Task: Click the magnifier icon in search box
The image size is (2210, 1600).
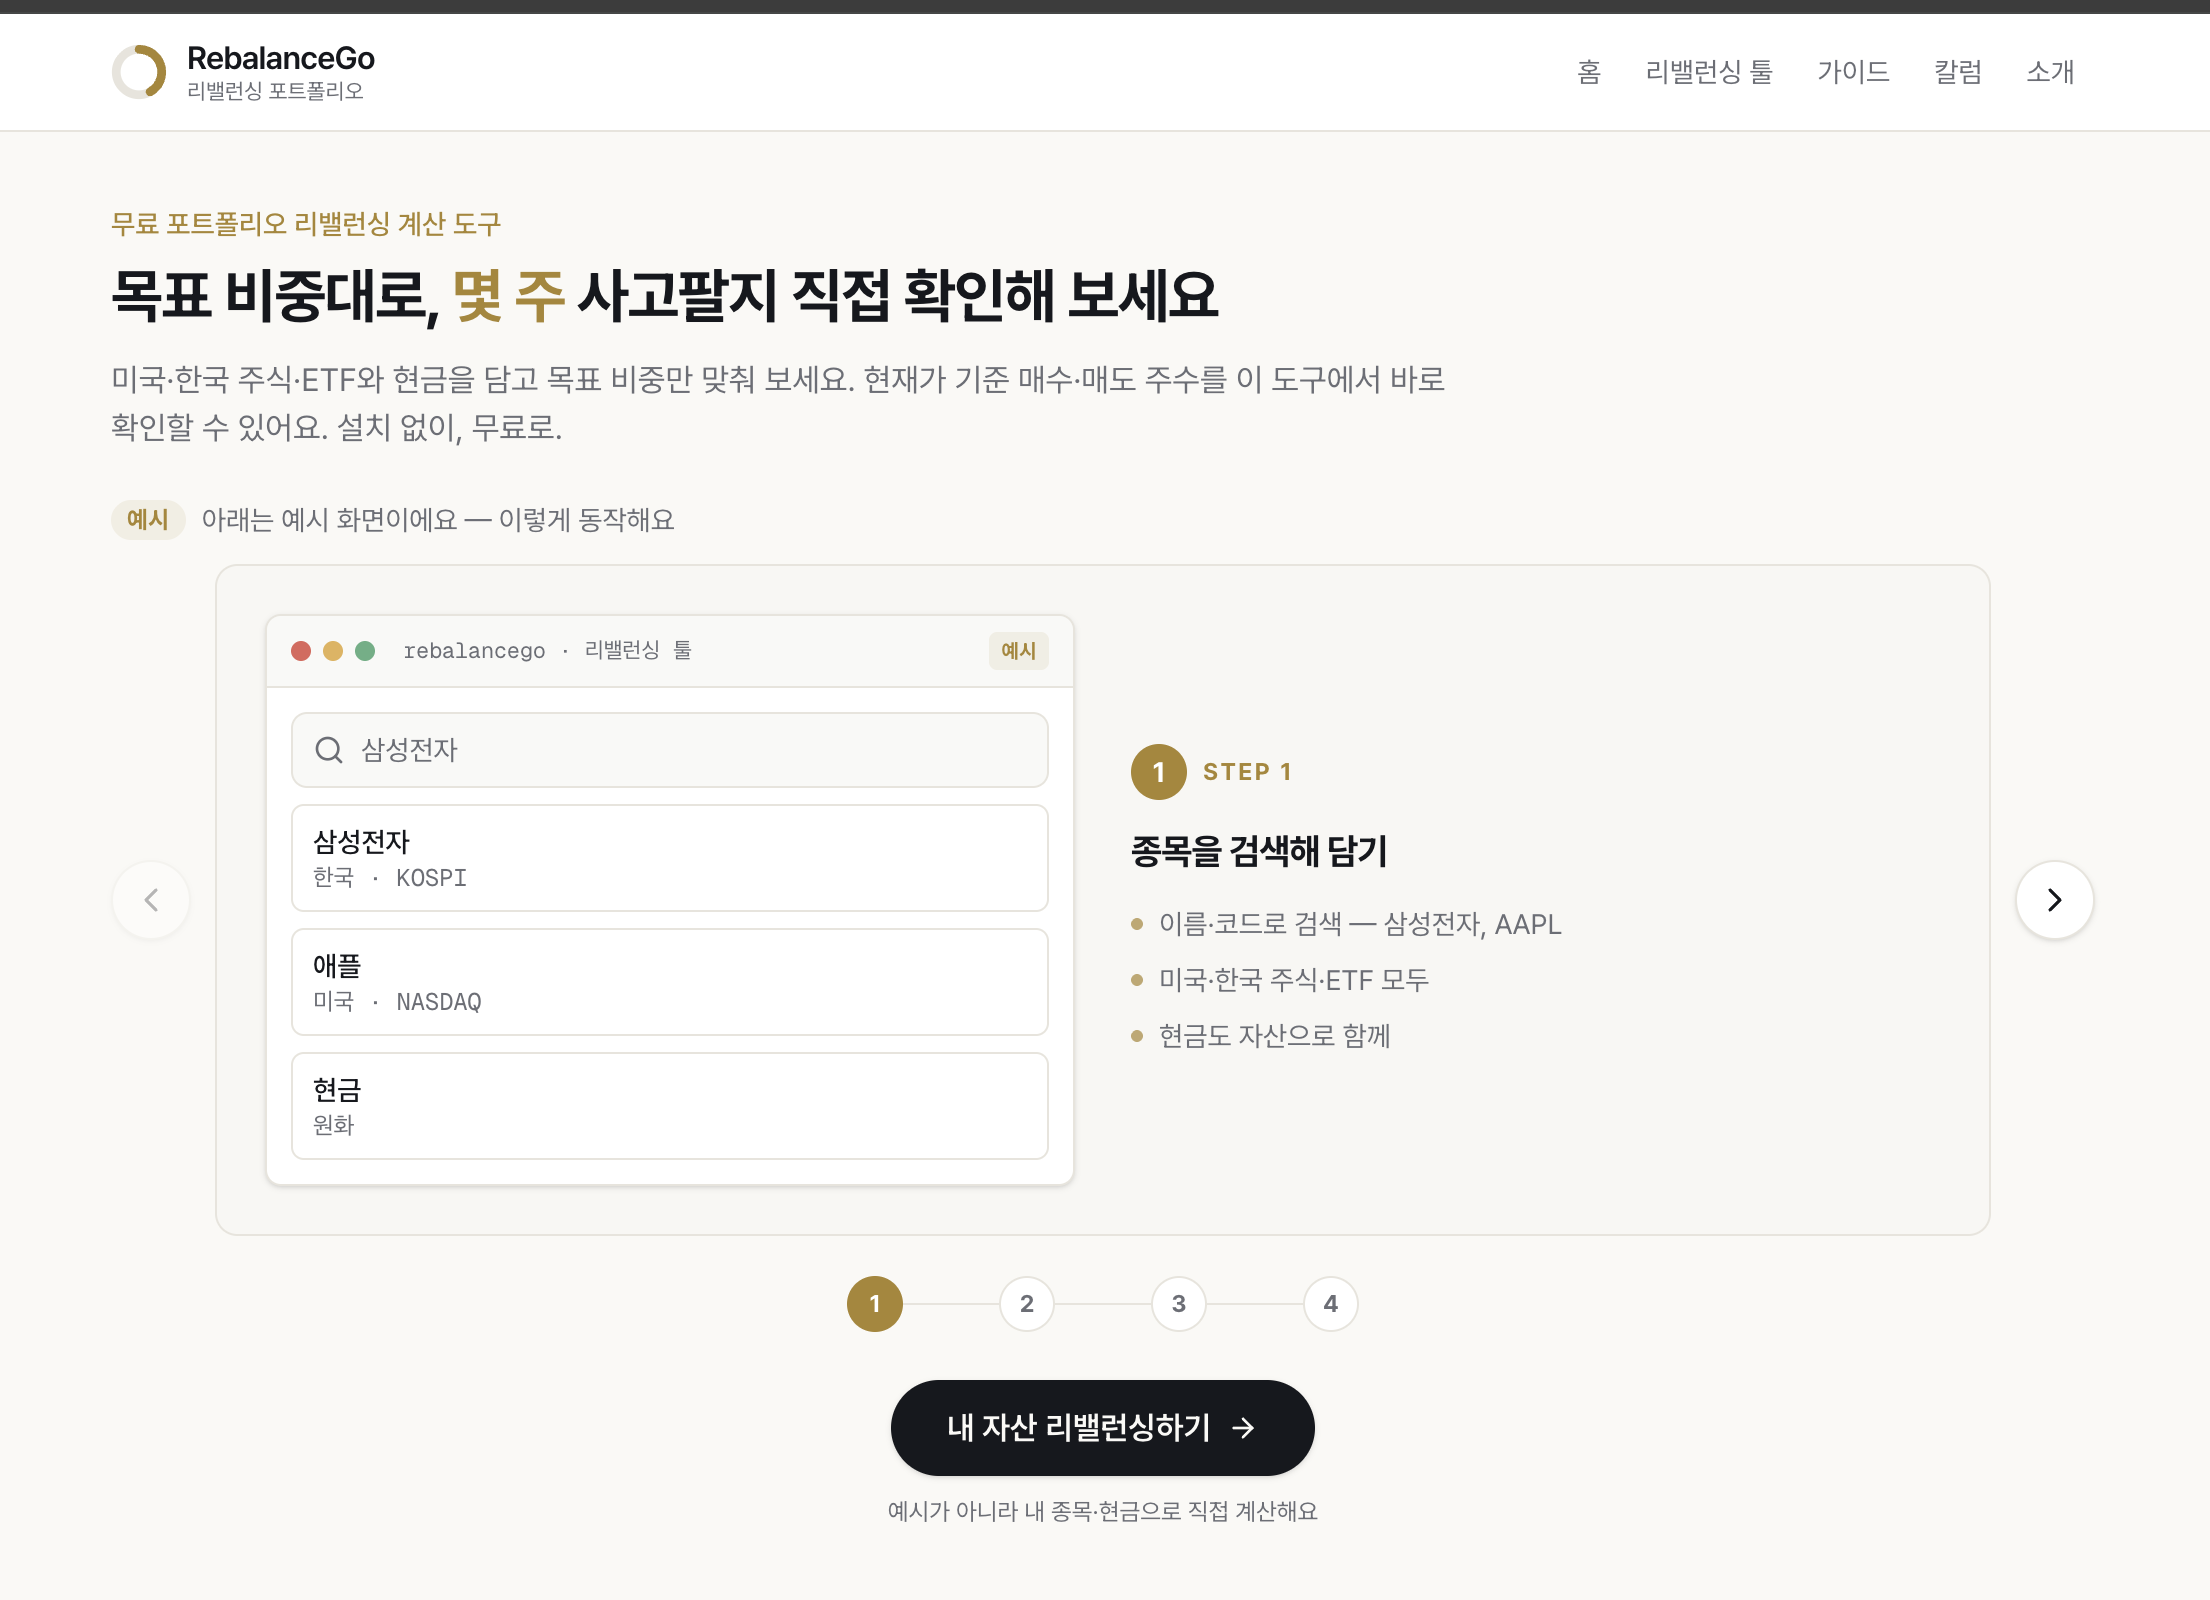Action: click(329, 750)
